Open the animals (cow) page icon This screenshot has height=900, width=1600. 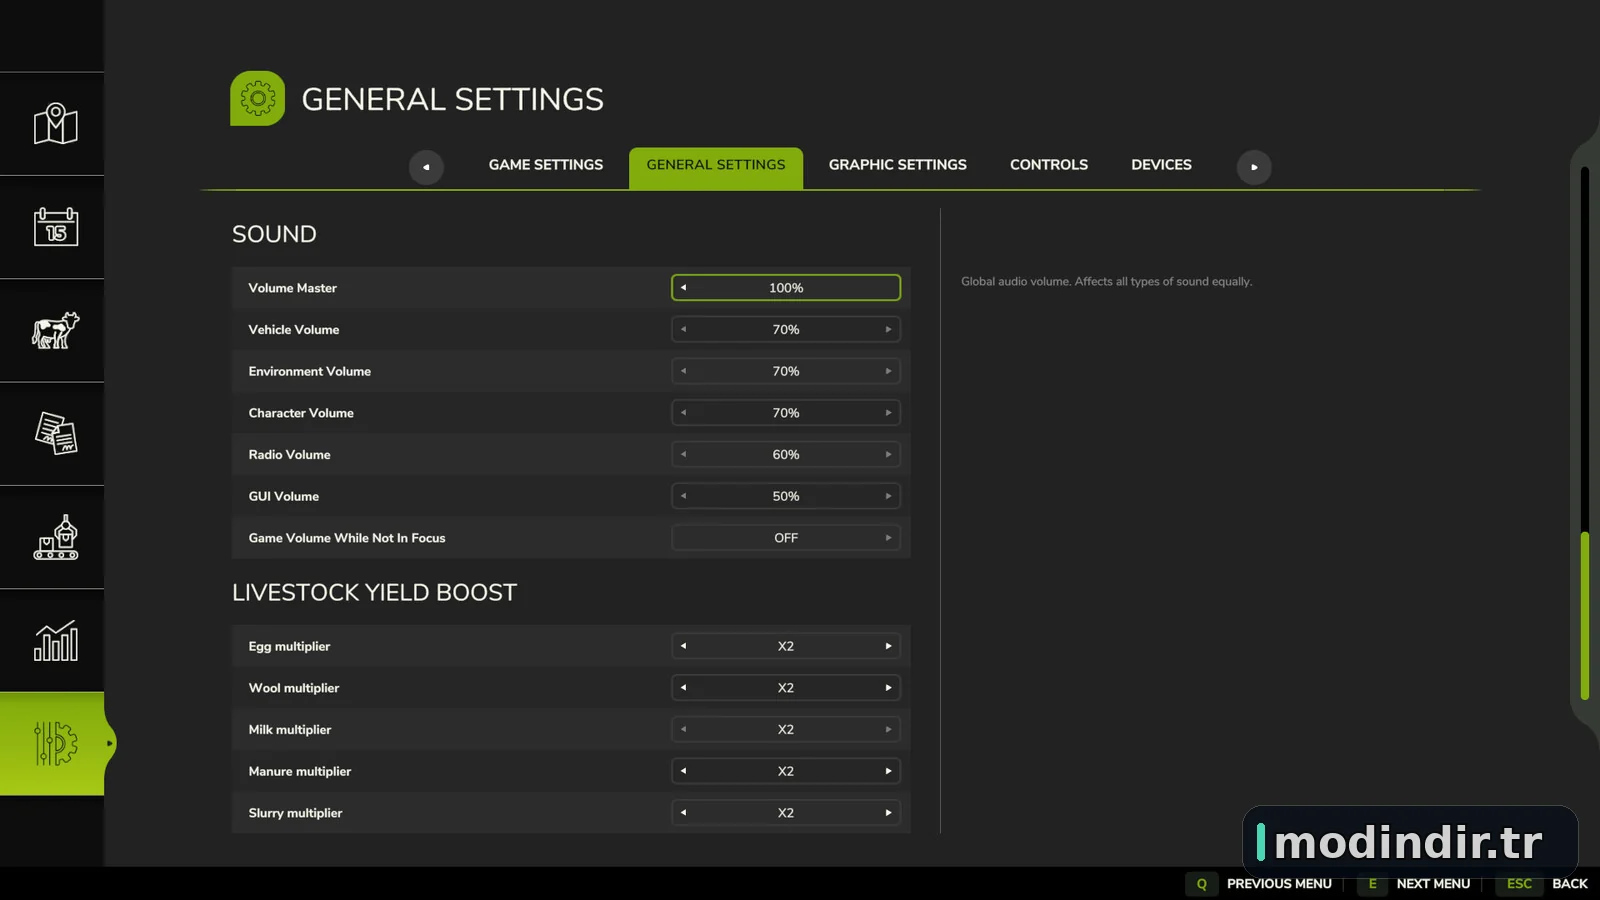point(56,330)
